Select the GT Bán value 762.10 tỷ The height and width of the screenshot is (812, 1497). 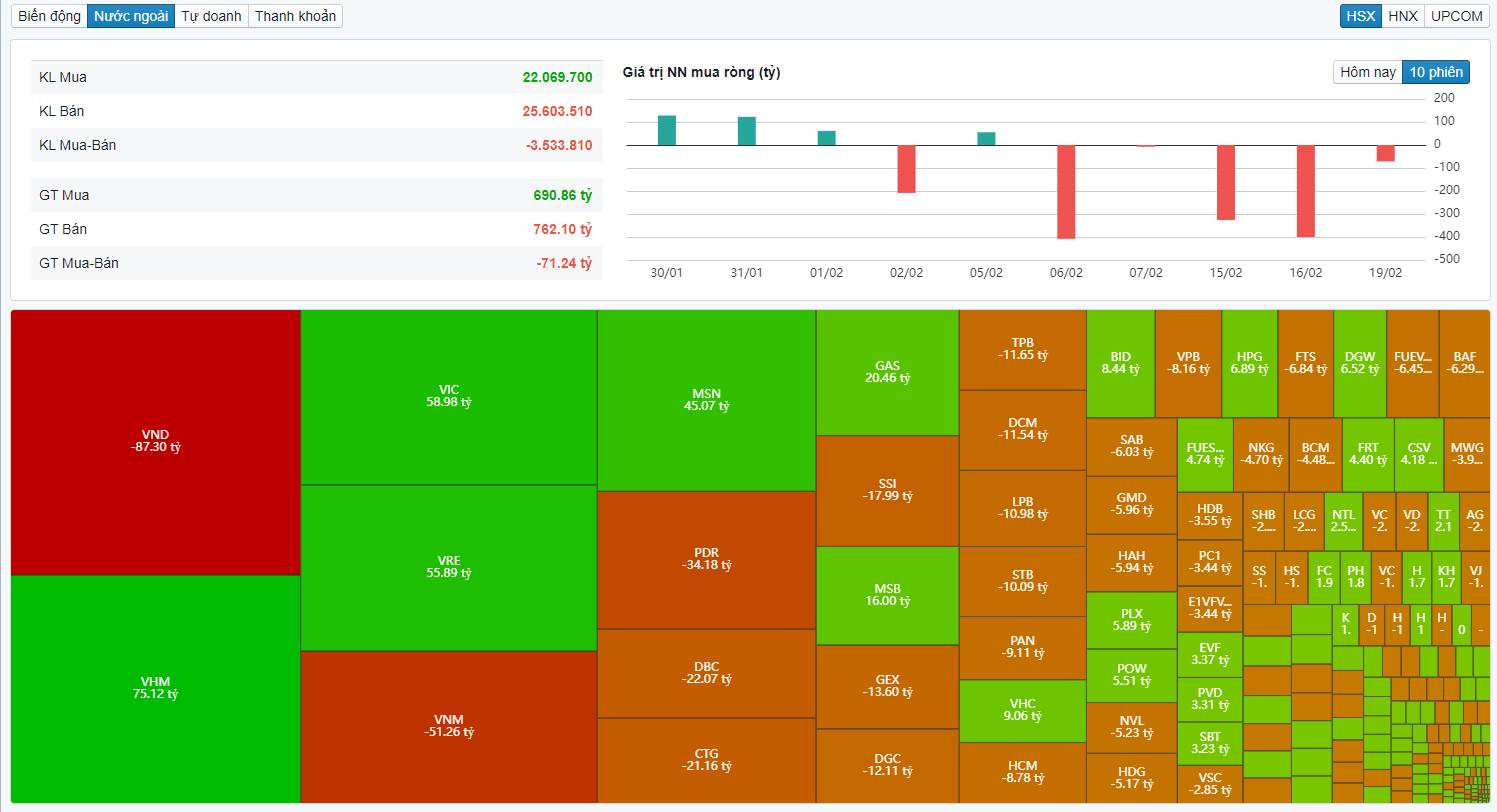point(563,229)
